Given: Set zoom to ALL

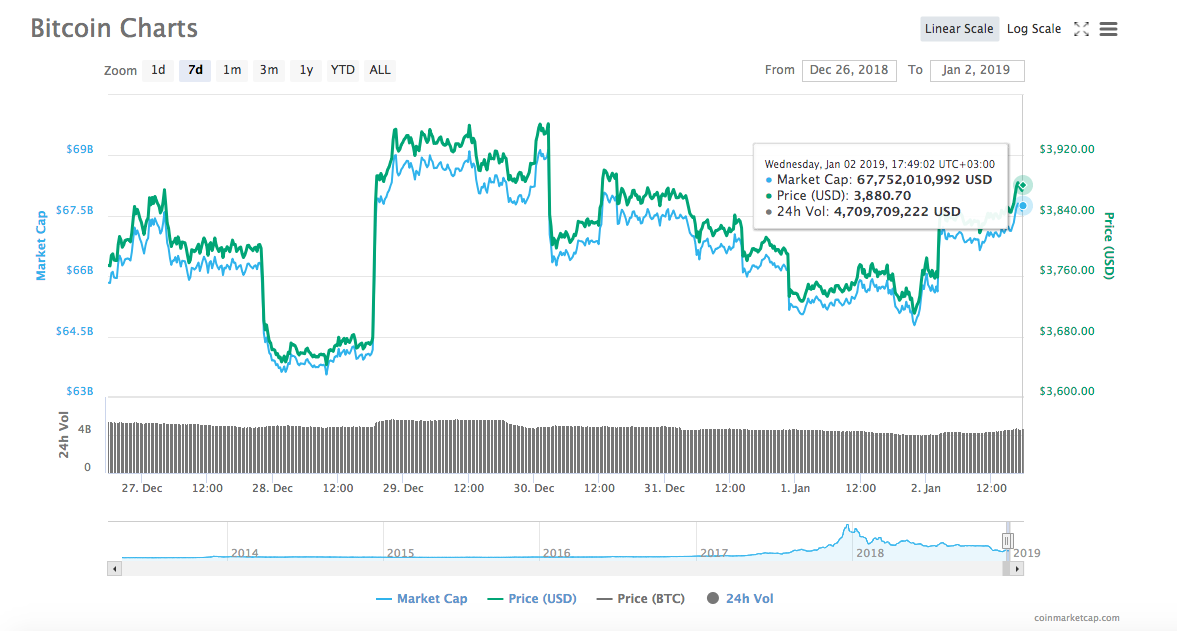Looking at the screenshot, I should pos(380,70).
